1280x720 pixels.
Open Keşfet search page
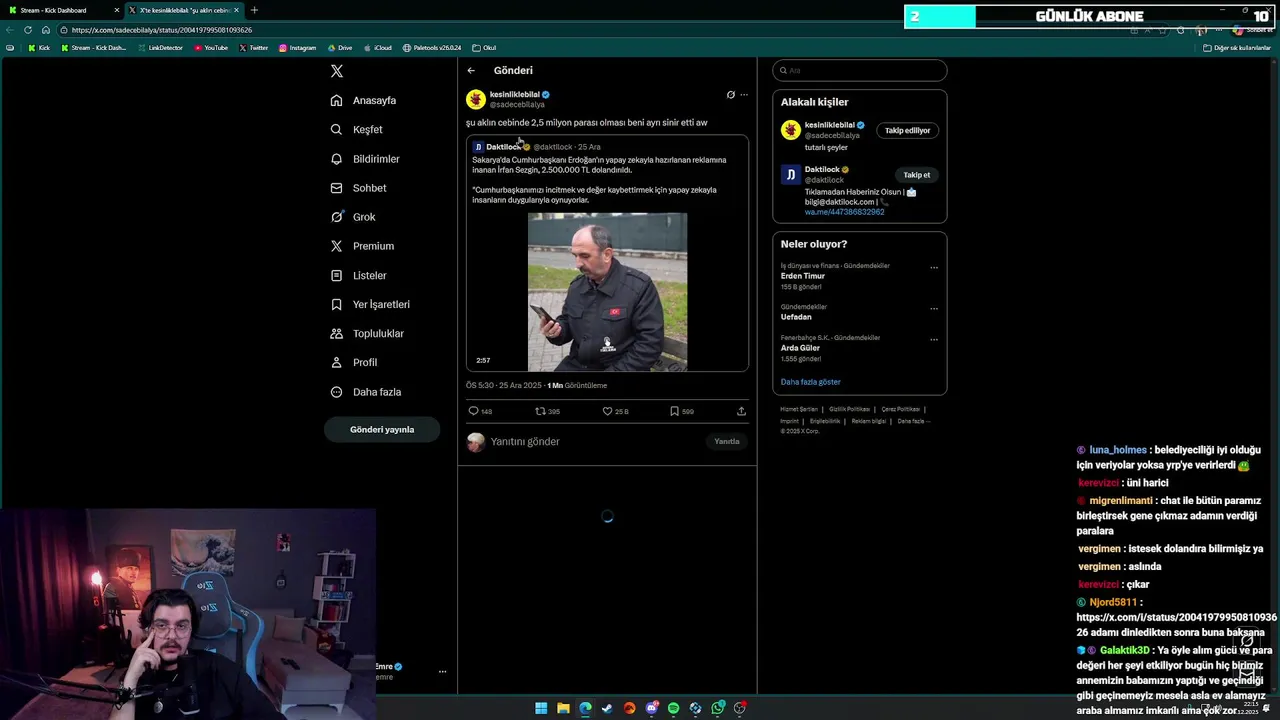pos(357,129)
